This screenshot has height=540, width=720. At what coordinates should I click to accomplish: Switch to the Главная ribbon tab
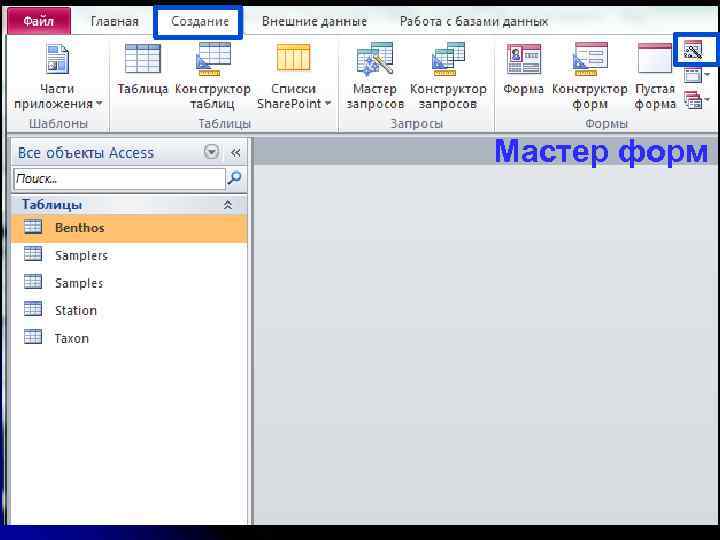pos(114,21)
